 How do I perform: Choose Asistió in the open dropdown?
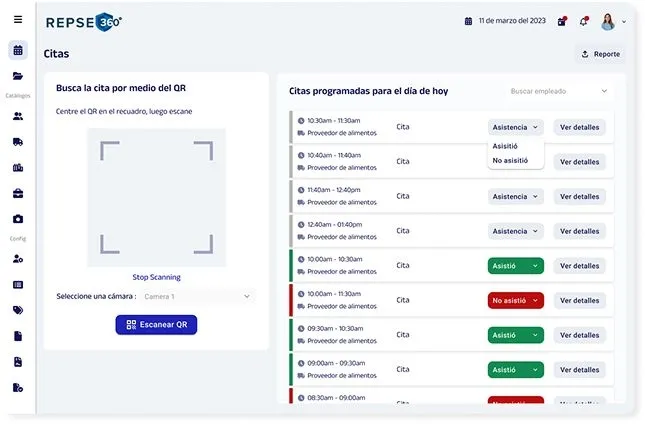[x=505, y=146]
